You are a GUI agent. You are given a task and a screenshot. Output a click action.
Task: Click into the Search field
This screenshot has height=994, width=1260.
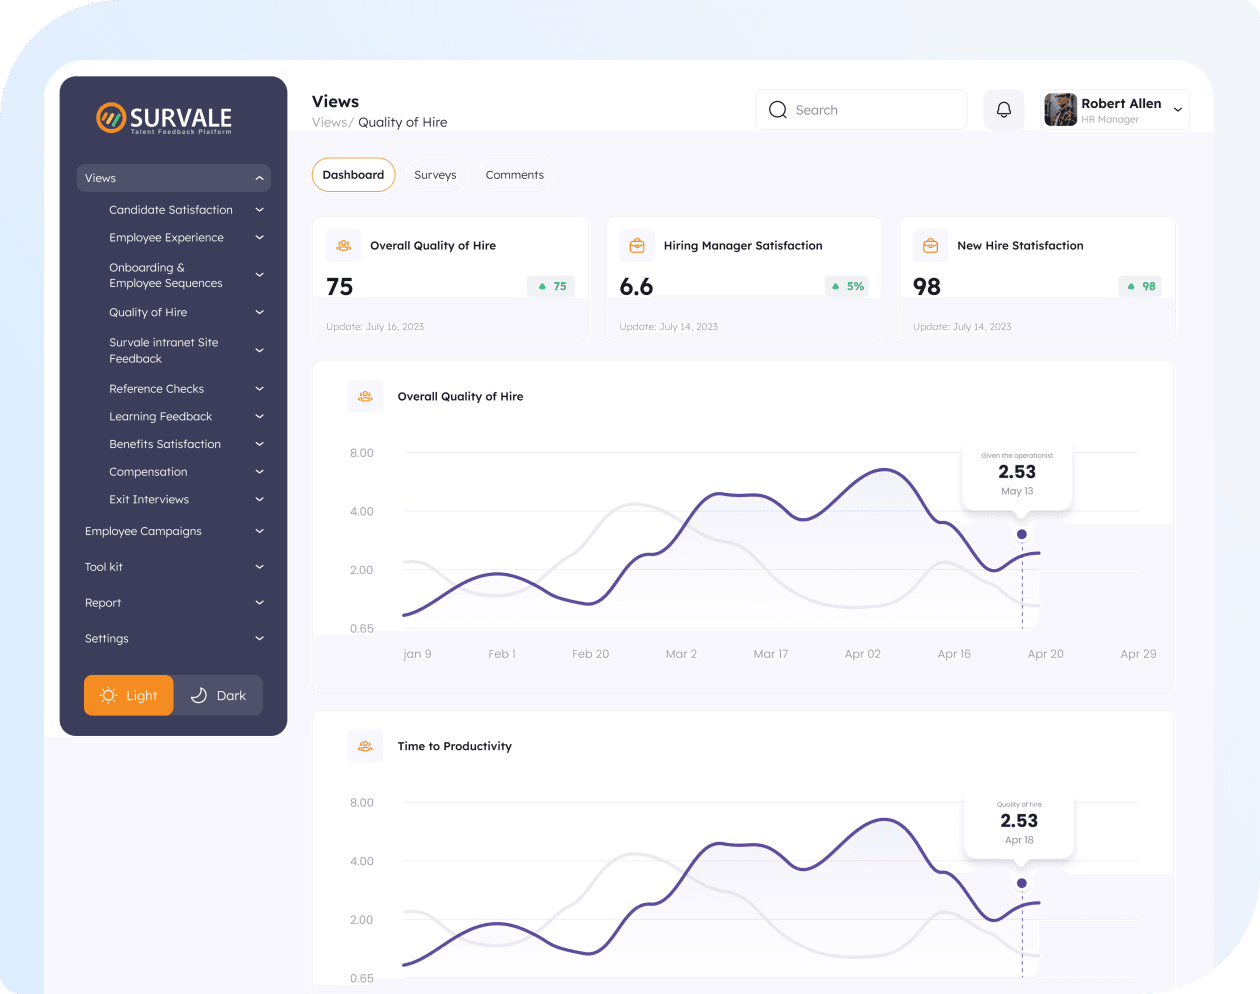point(861,110)
